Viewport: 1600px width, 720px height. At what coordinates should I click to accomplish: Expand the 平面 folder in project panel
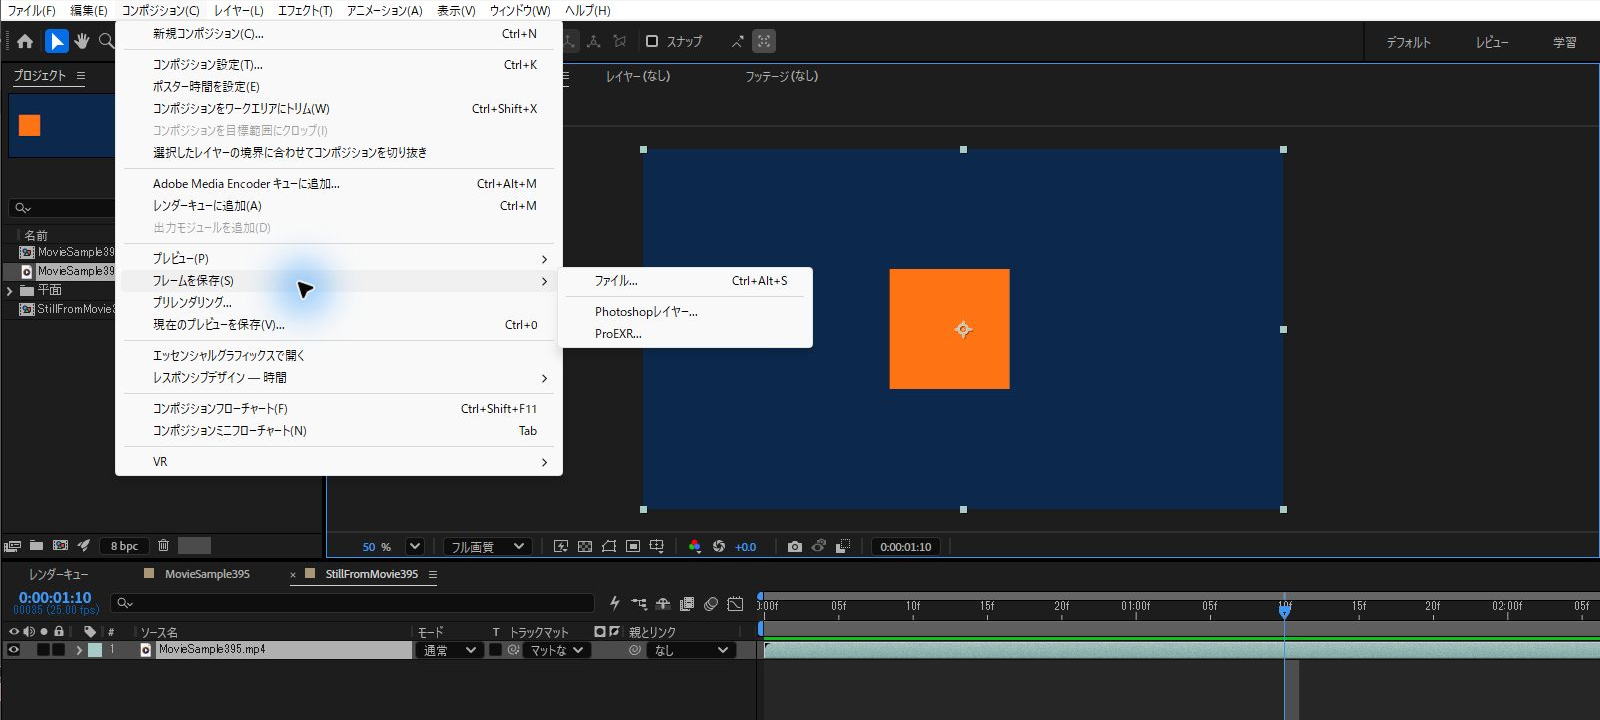click(10, 290)
